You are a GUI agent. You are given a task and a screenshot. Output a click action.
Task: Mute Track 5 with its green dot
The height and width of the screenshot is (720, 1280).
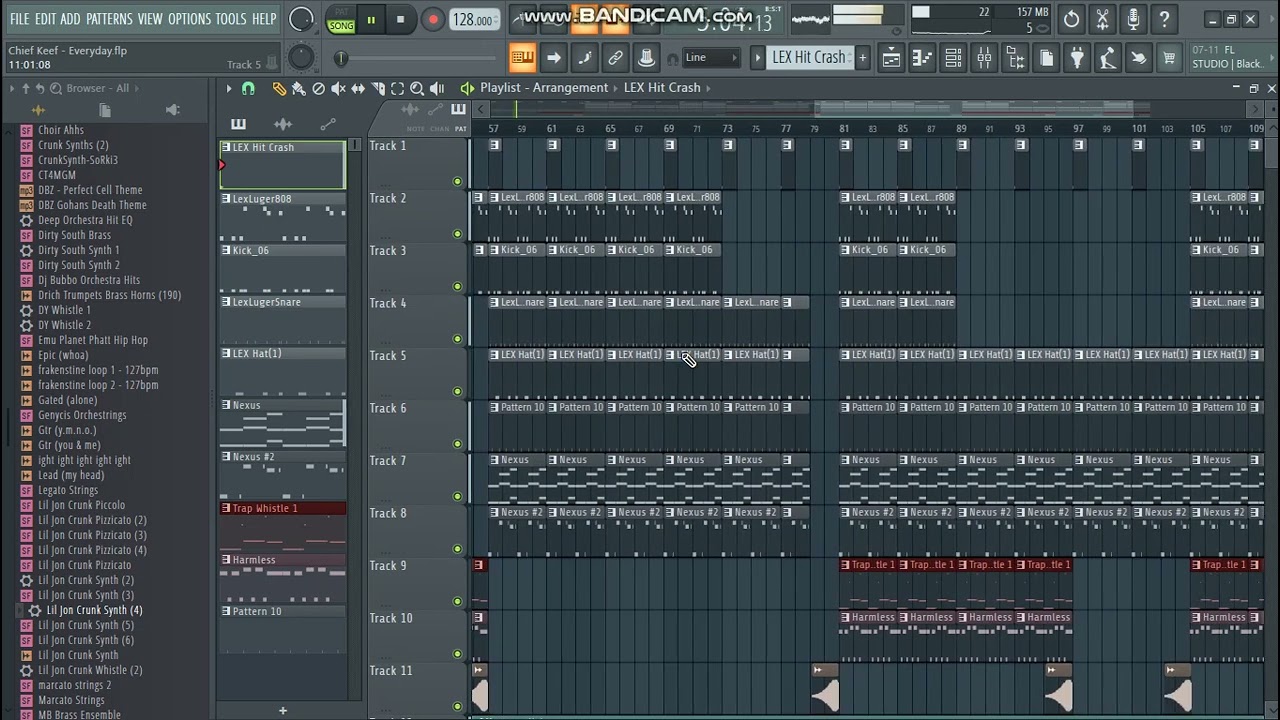(x=457, y=391)
